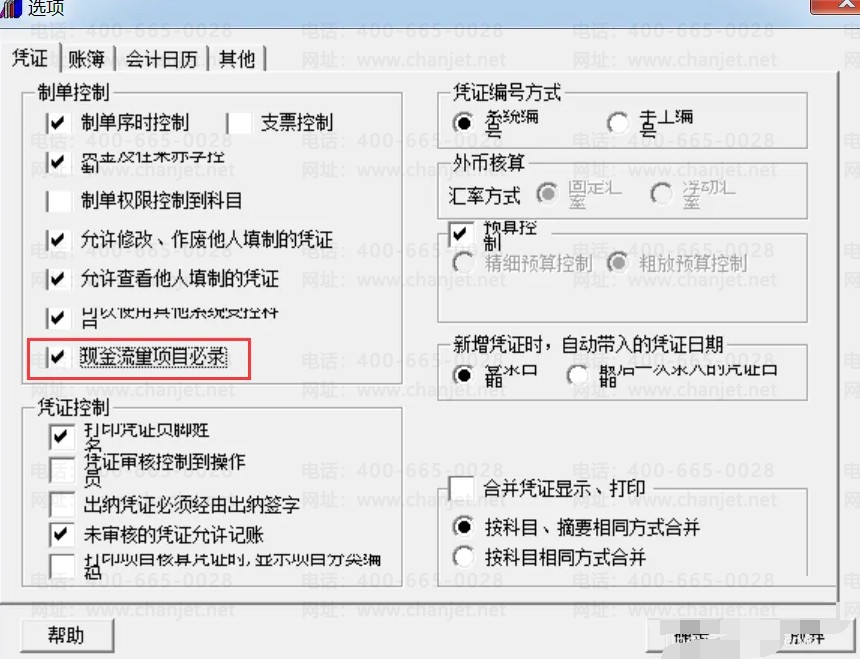The height and width of the screenshot is (659, 860).
Task: Enable 合并凭证显示、打印 checkbox
Action: (461, 488)
